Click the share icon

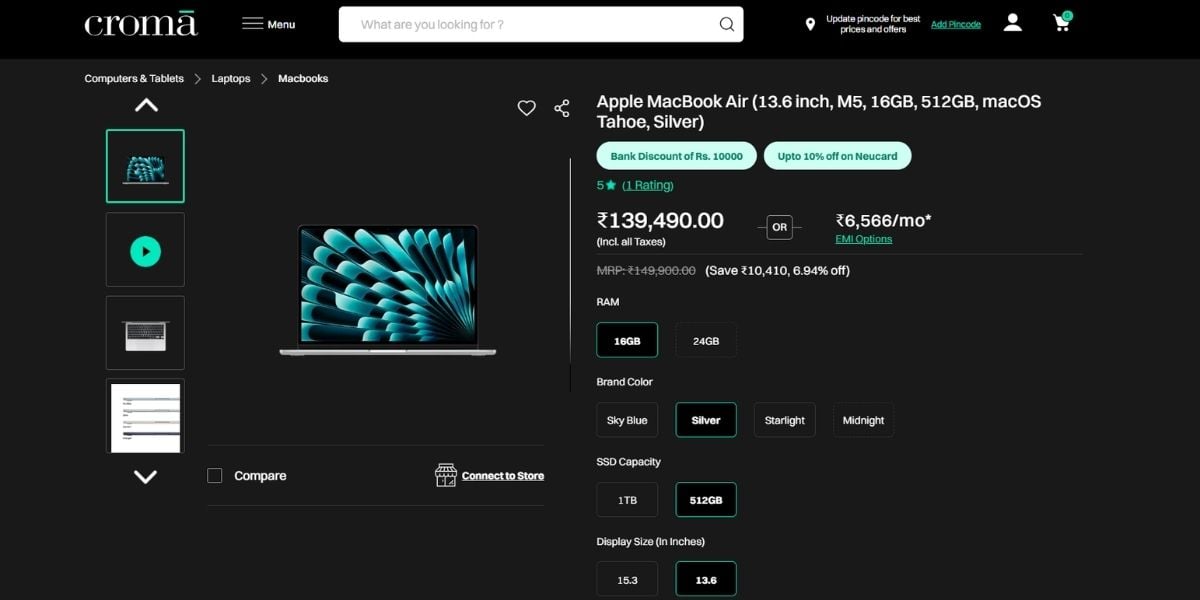point(562,108)
